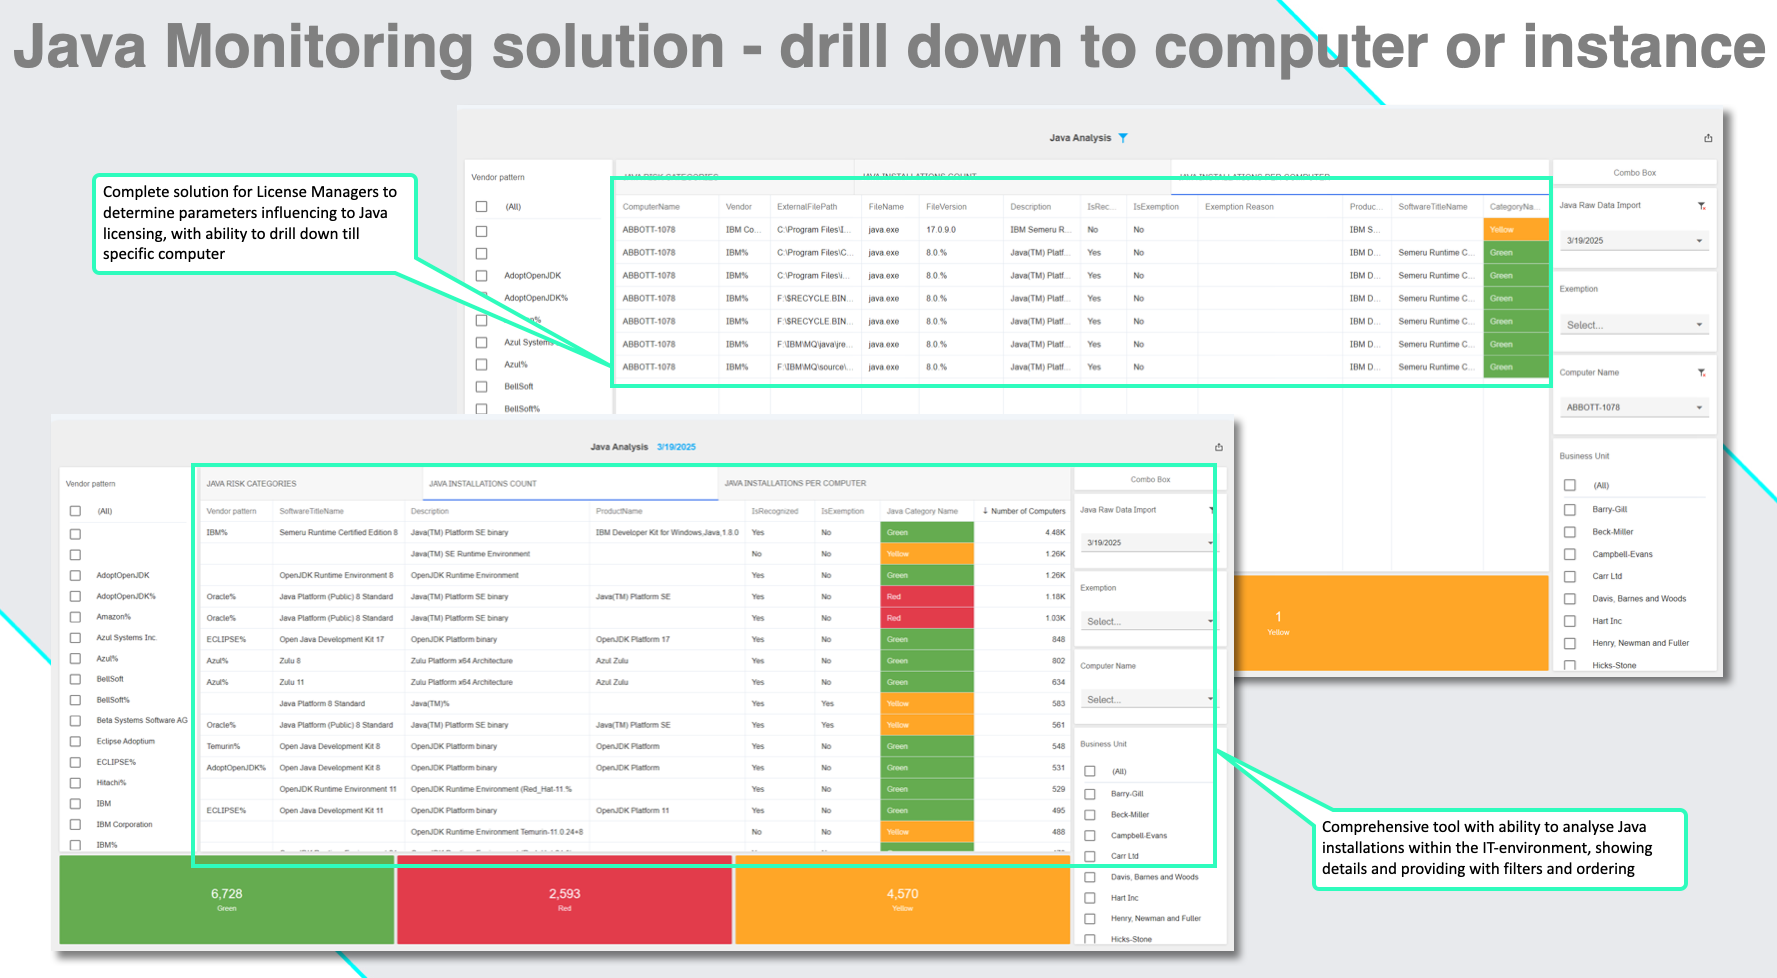The height and width of the screenshot is (978, 1777).
Task: Clear the Java Raw Data Import filter in upper dashboard
Action: pos(1701,206)
